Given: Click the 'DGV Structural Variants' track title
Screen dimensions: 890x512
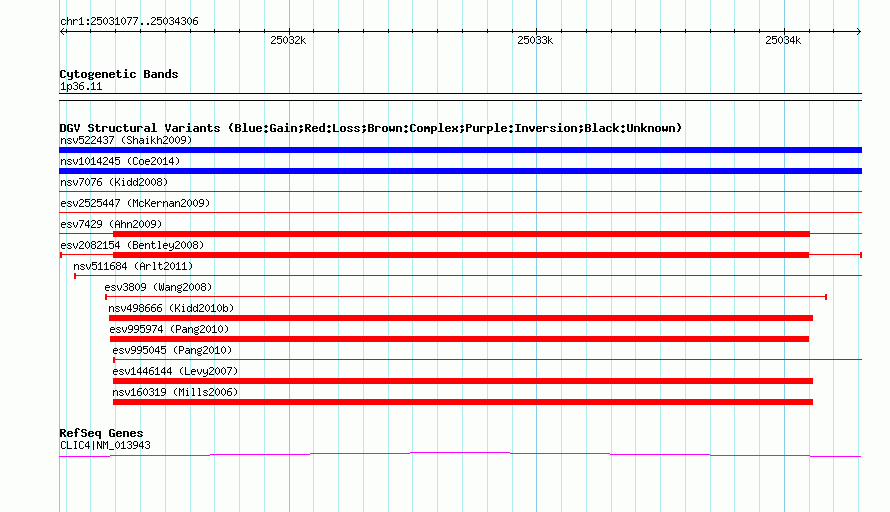Looking at the screenshot, I should 370,128.
